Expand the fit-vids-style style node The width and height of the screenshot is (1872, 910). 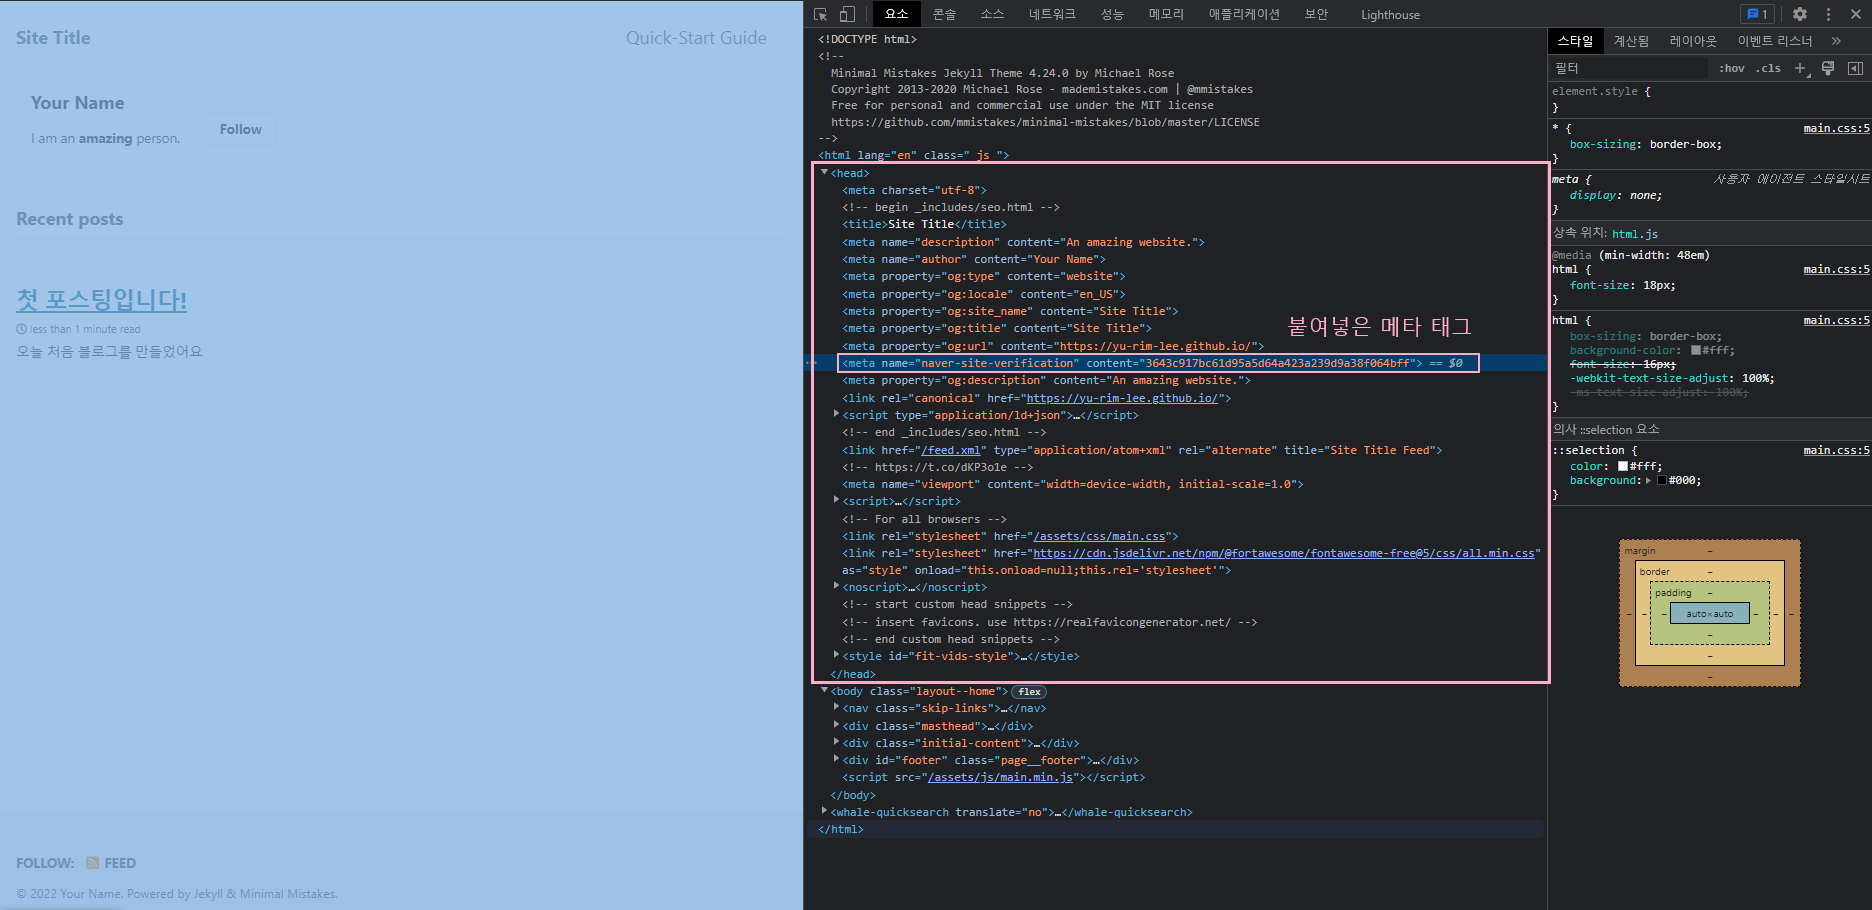point(836,656)
